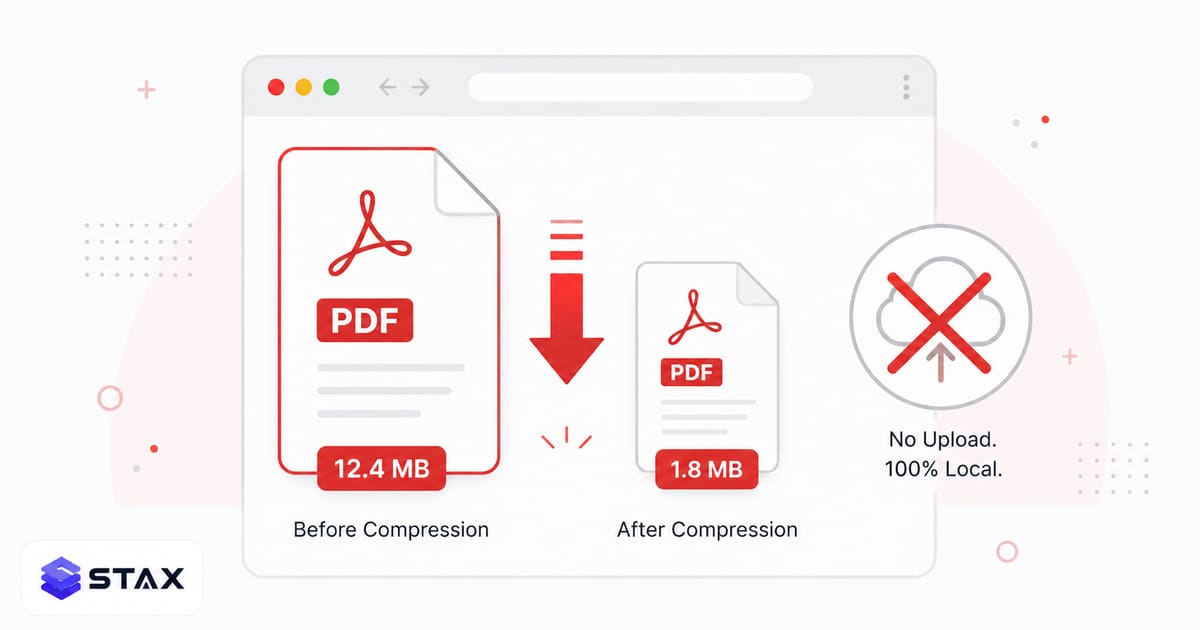Click the After Compression caption

pyautogui.click(x=707, y=529)
